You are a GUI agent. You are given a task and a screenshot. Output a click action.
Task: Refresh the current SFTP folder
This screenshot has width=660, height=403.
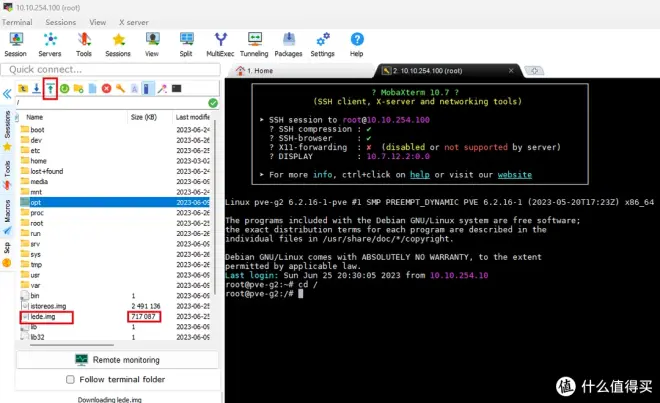(64, 88)
